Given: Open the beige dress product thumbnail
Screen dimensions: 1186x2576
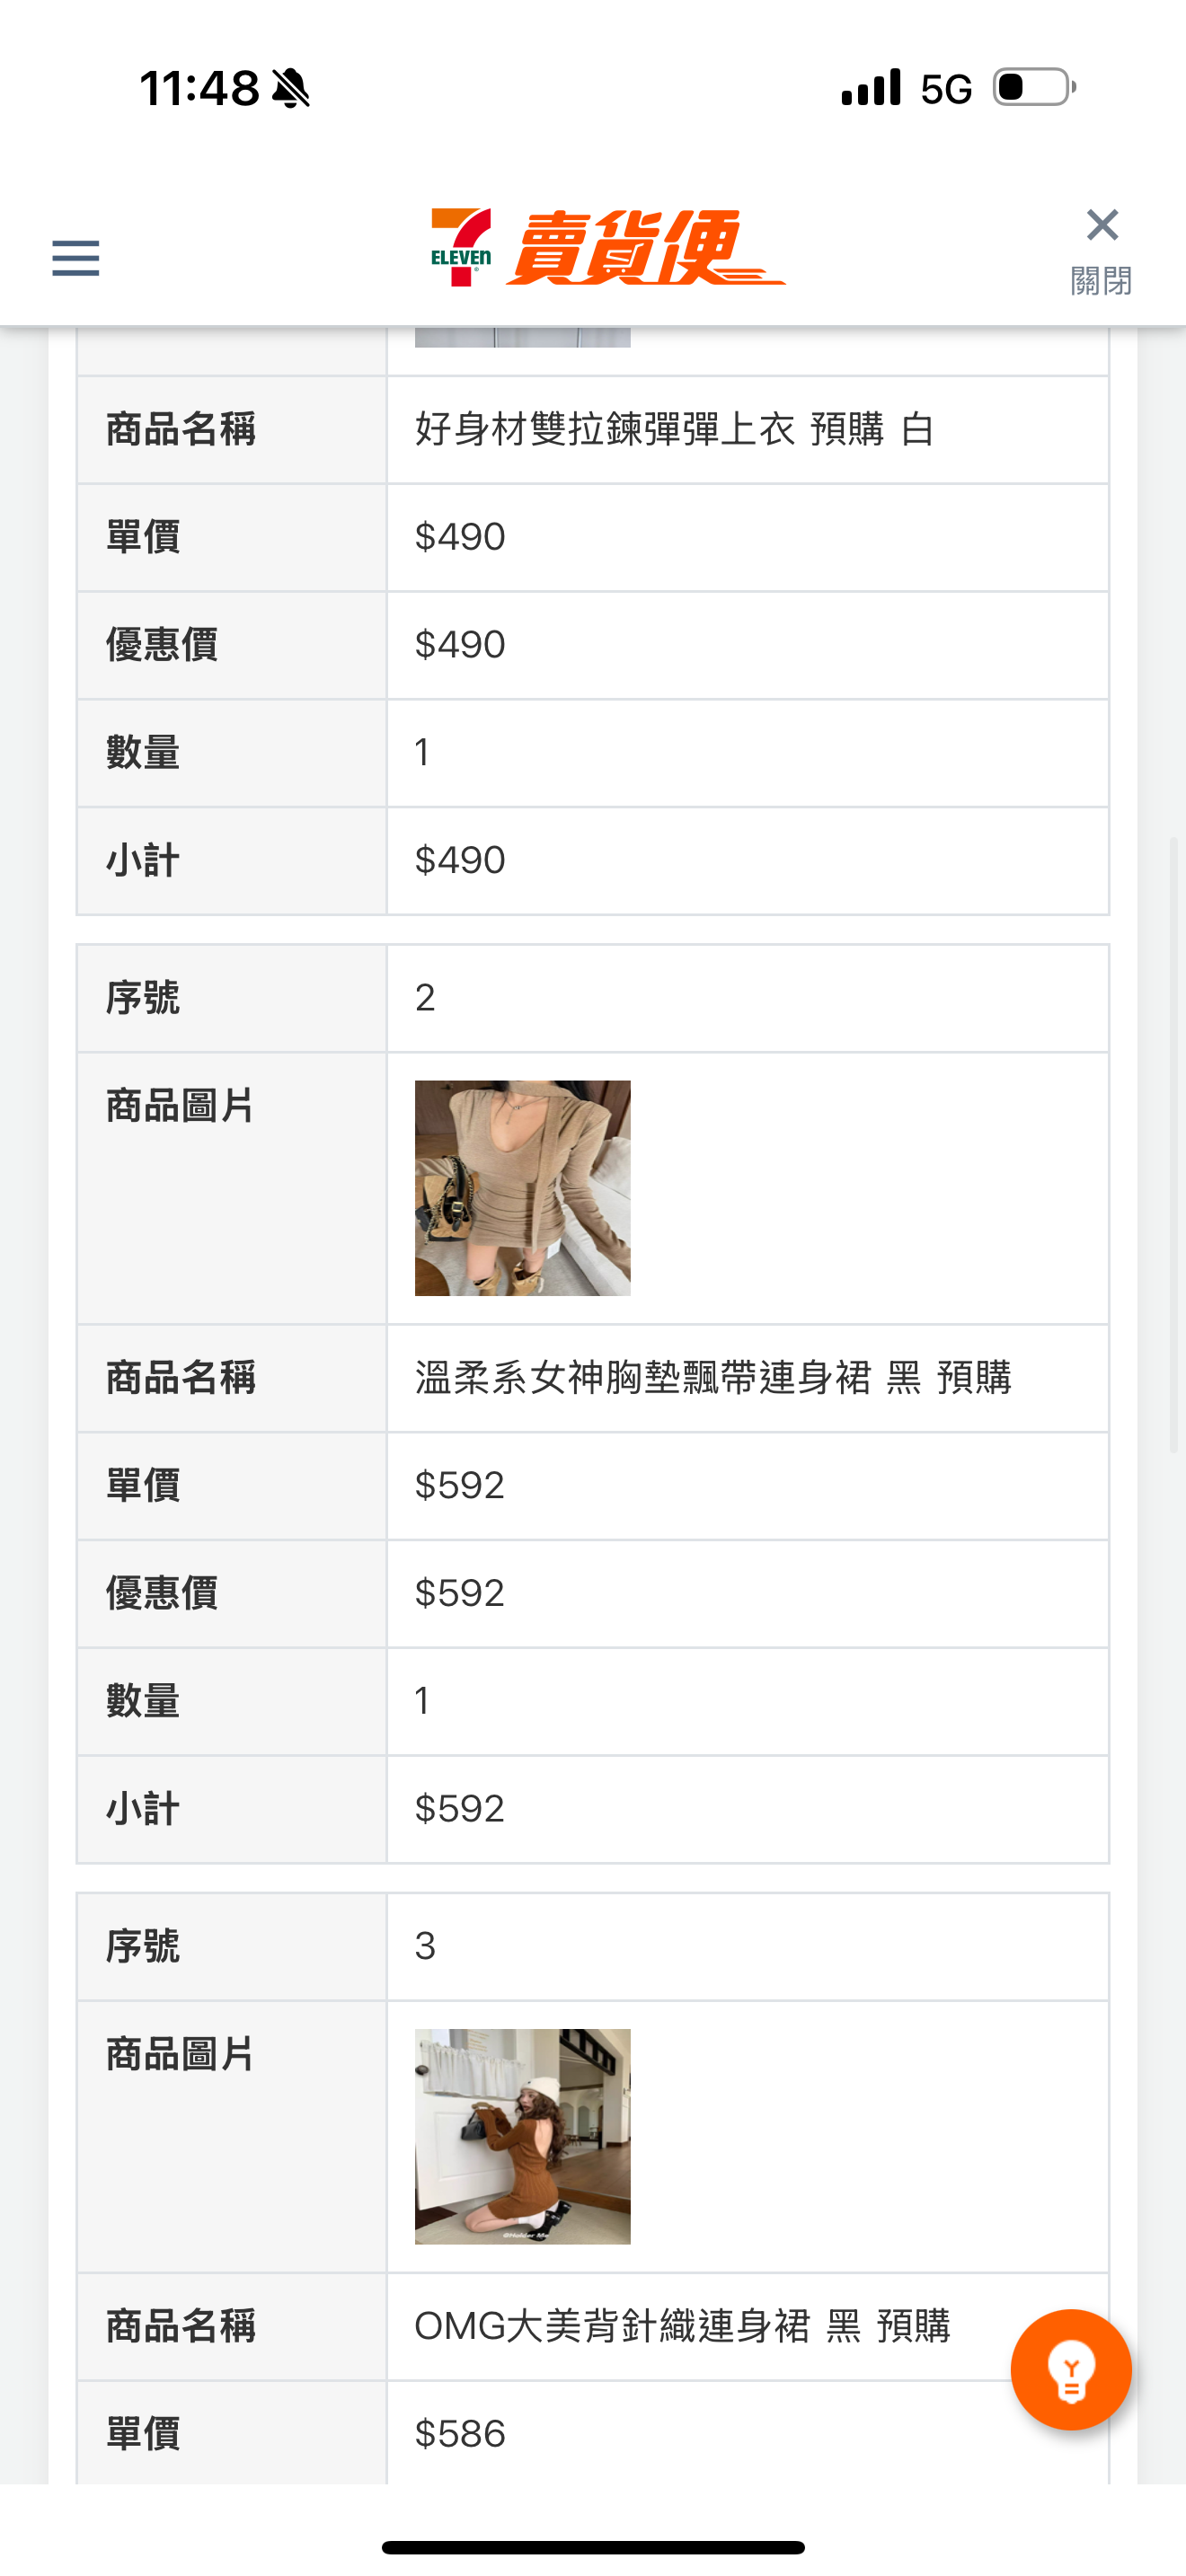Looking at the screenshot, I should pyautogui.click(x=523, y=1188).
